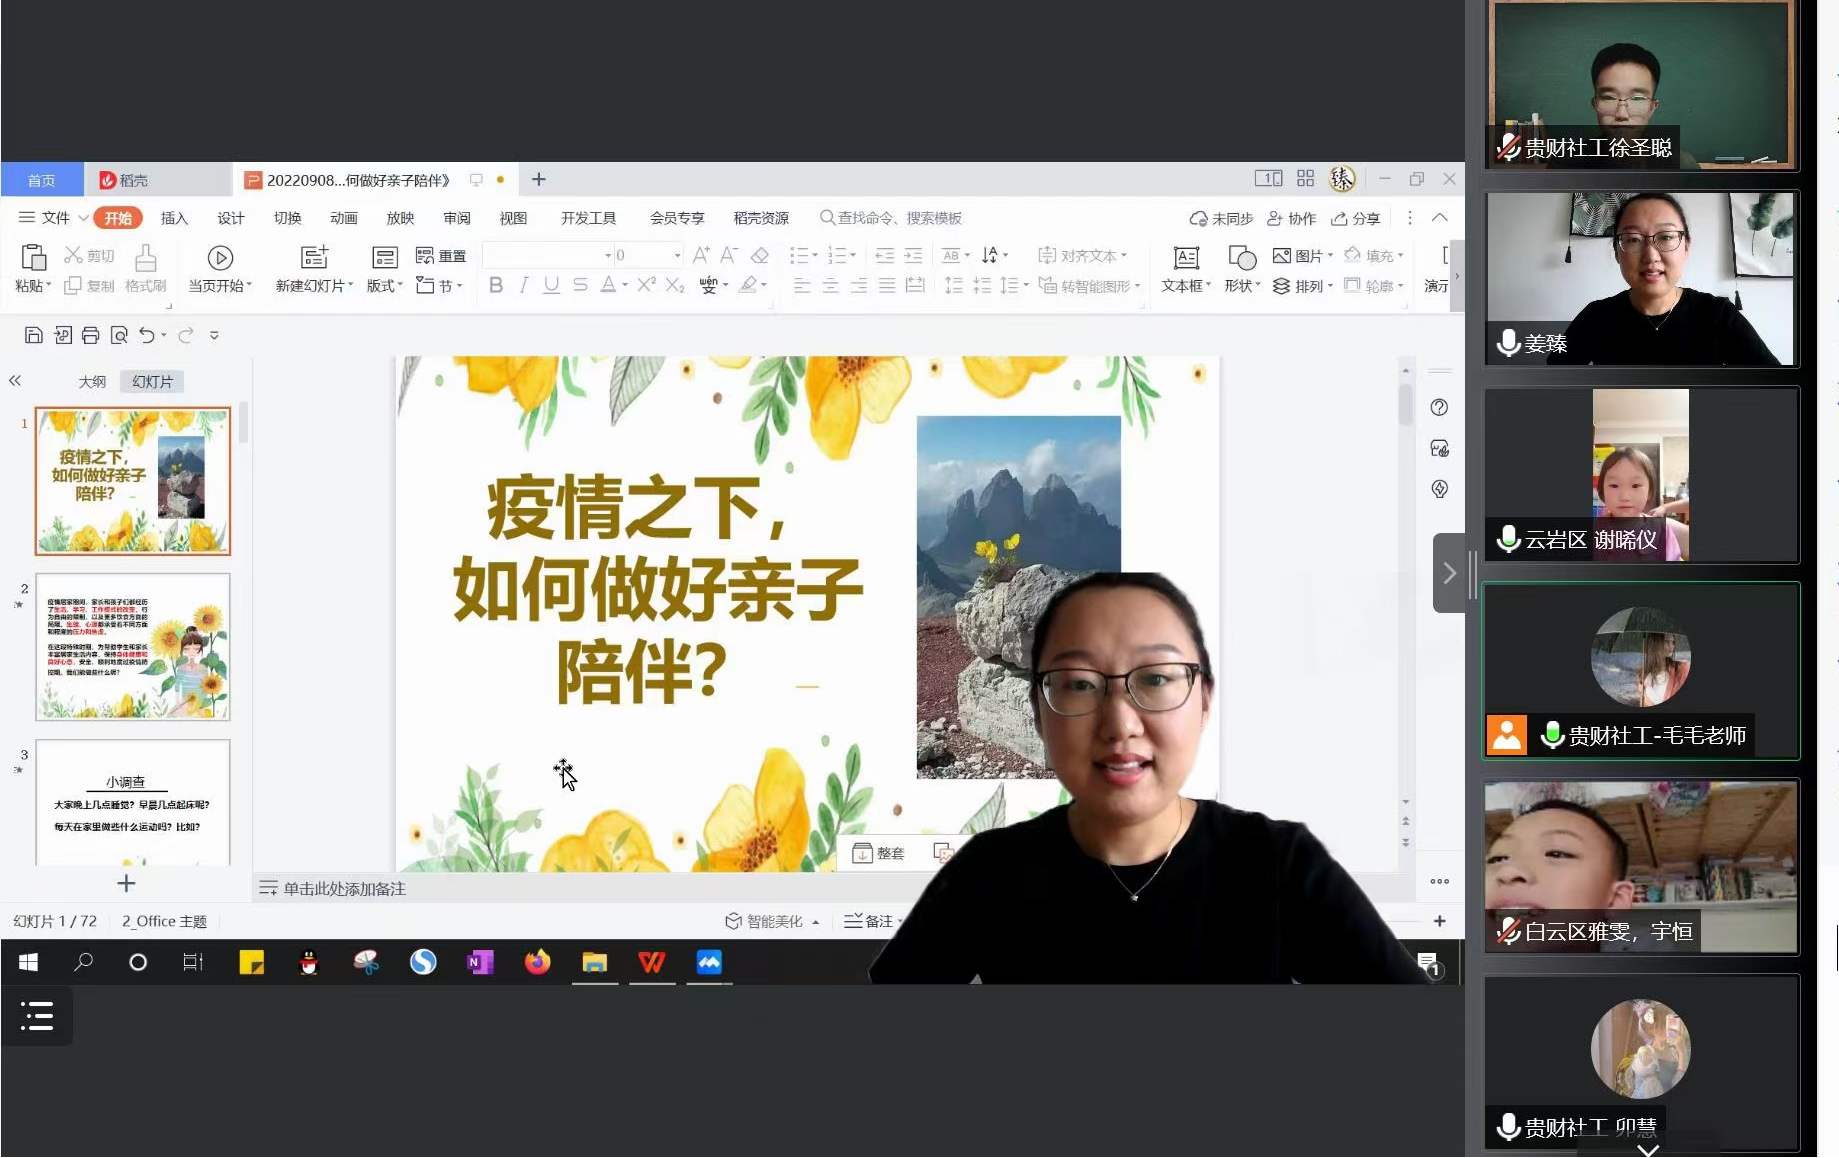Image resolution: width=1839 pixels, height=1158 pixels.
Task: Click the Collaborate (协作) button
Action: coord(1291,218)
